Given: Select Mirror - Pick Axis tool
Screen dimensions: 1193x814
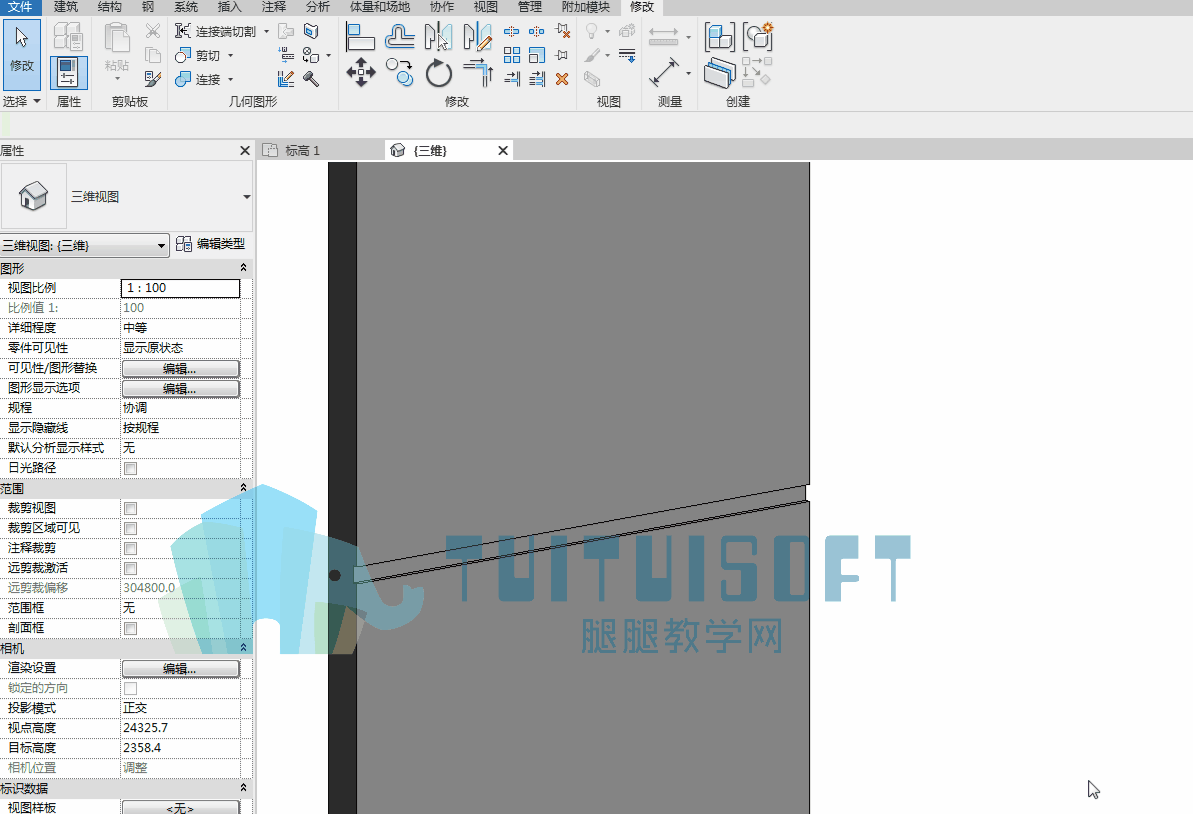Looking at the screenshot, I should (438, 37).
